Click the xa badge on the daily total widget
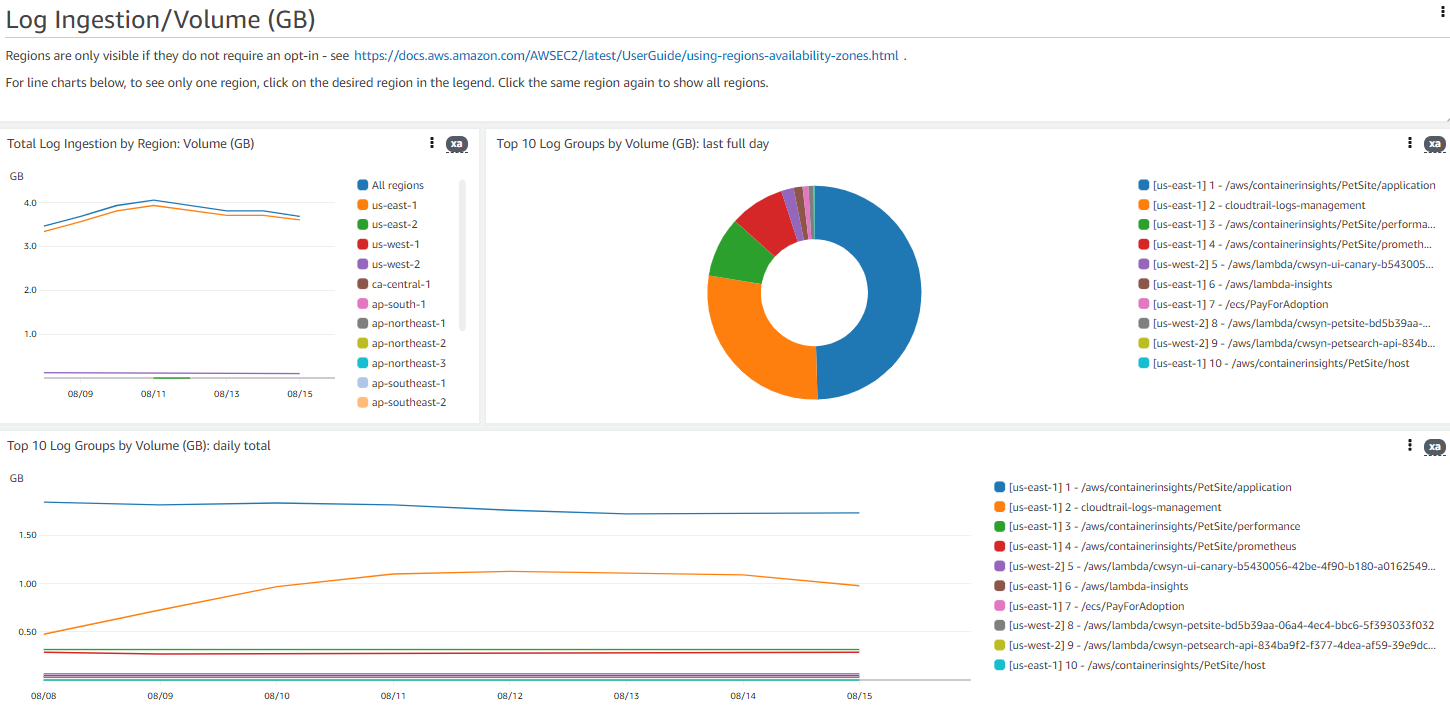This screenshot has width=1450, height=717. coord(1435,447)
